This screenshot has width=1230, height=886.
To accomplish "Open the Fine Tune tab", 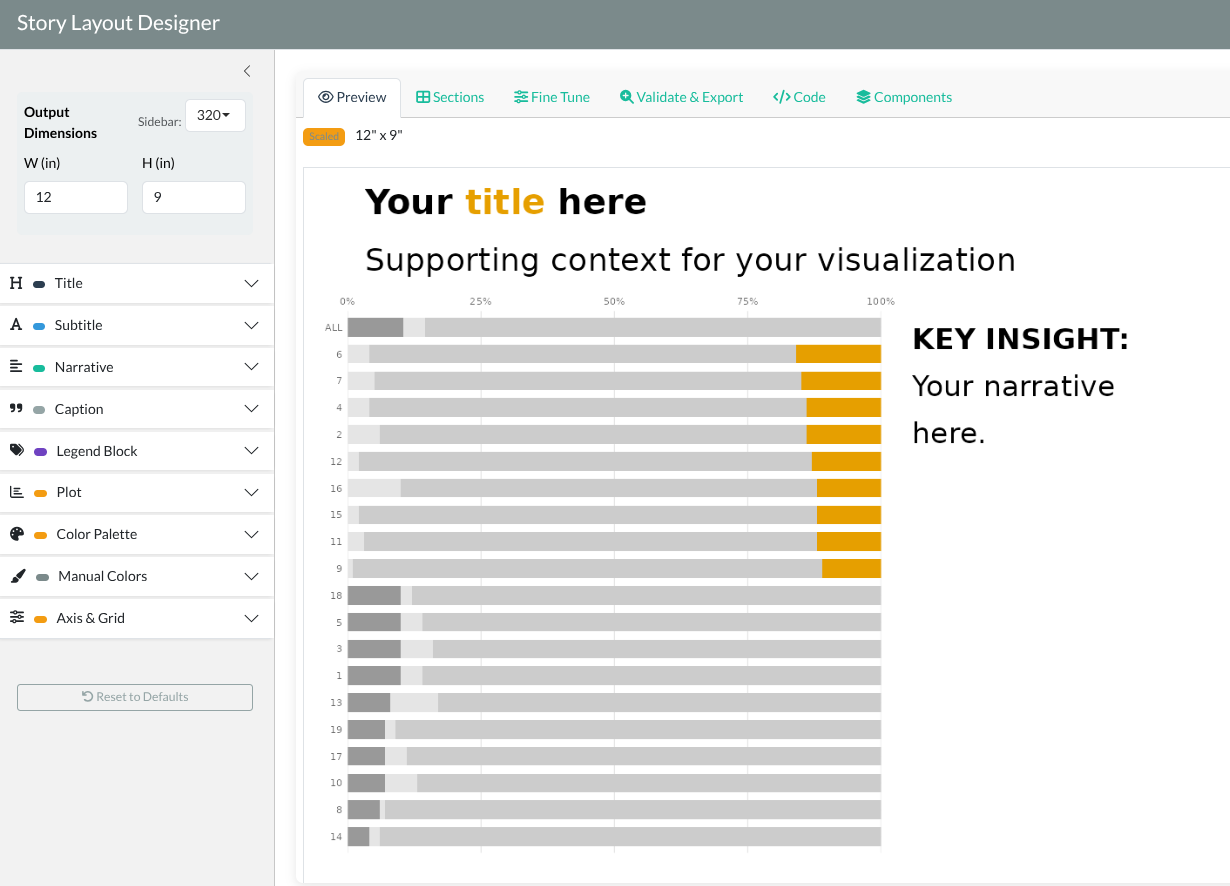I will click(552, 97).
